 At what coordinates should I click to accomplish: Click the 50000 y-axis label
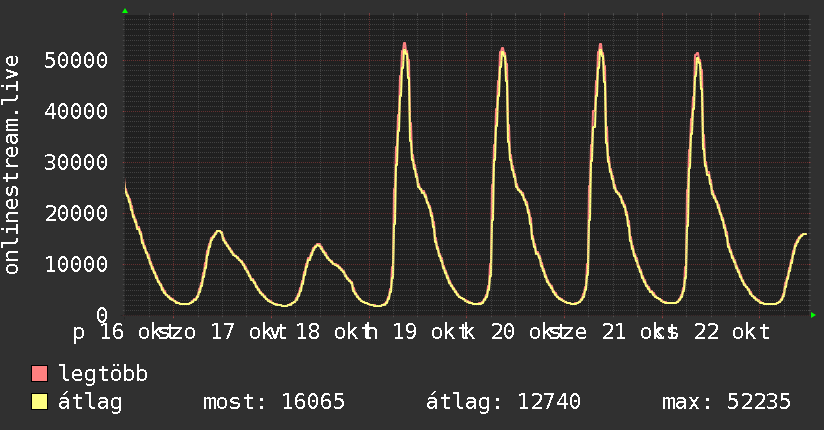point(76,60)
